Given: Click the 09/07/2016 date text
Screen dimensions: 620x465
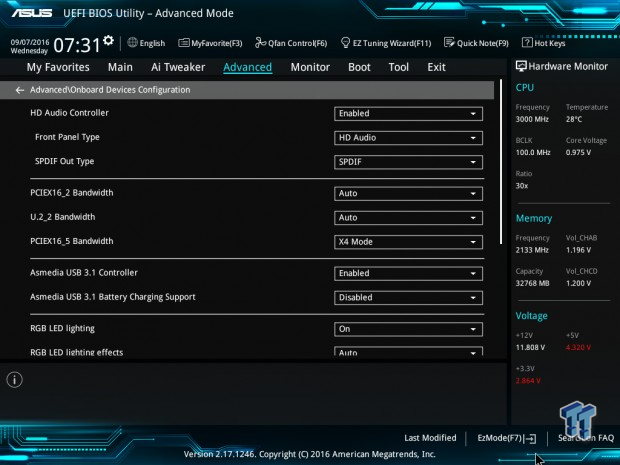Looking at the screenshot, I should (30, 42).
